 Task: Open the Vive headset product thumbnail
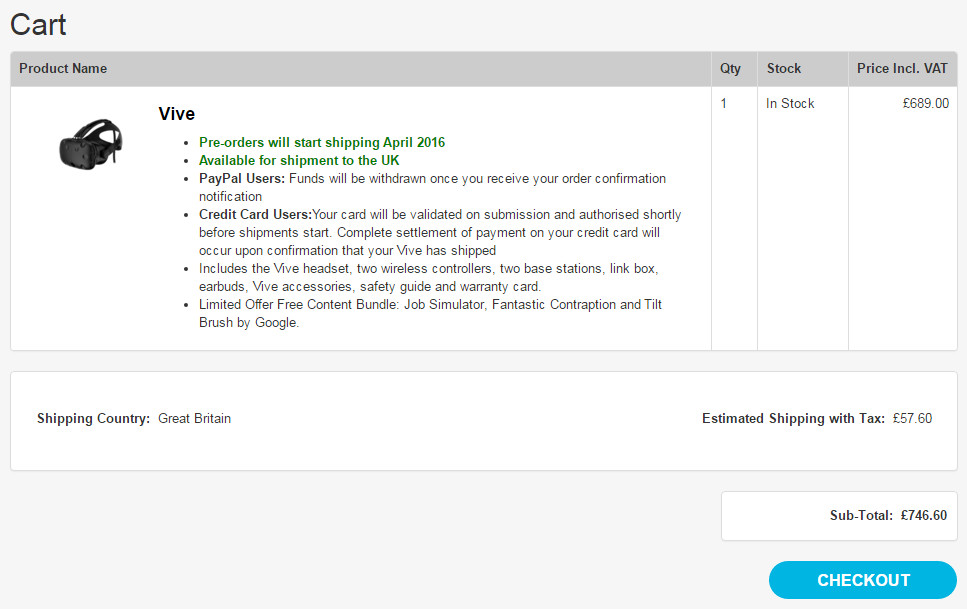(91, 144)
